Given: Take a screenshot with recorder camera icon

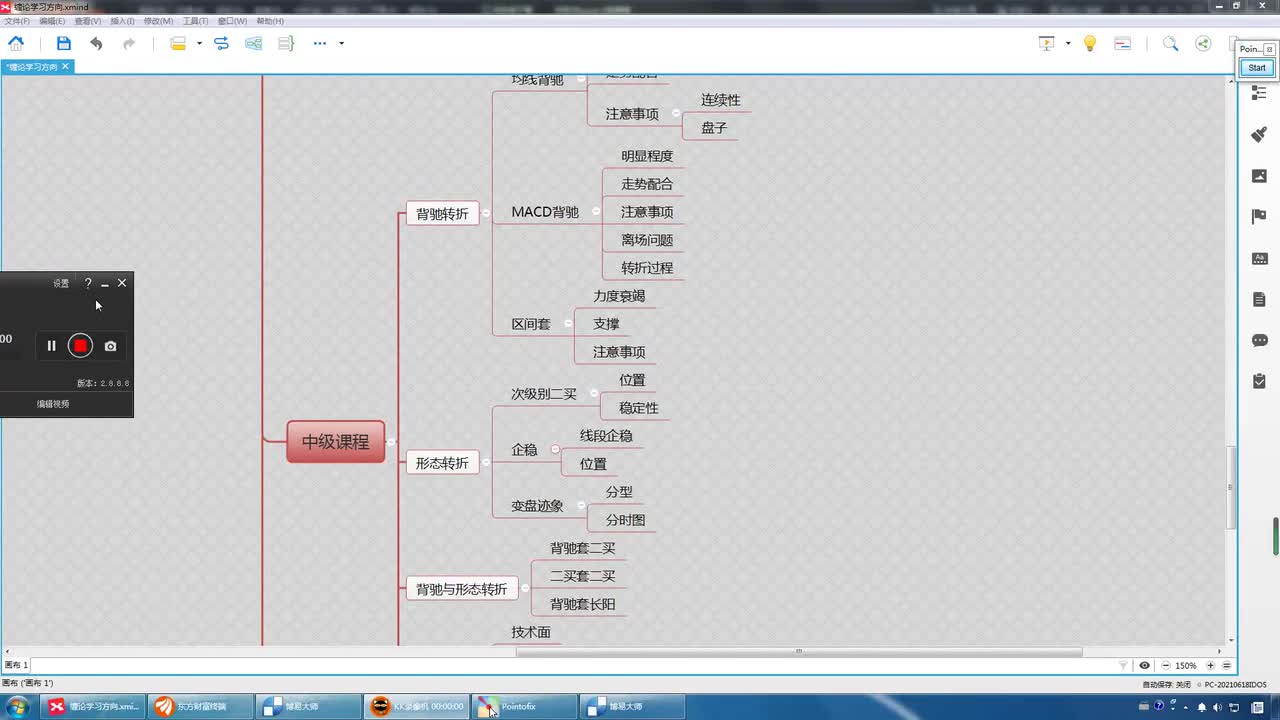Looking at the screenshot, I should pos(110,346).
